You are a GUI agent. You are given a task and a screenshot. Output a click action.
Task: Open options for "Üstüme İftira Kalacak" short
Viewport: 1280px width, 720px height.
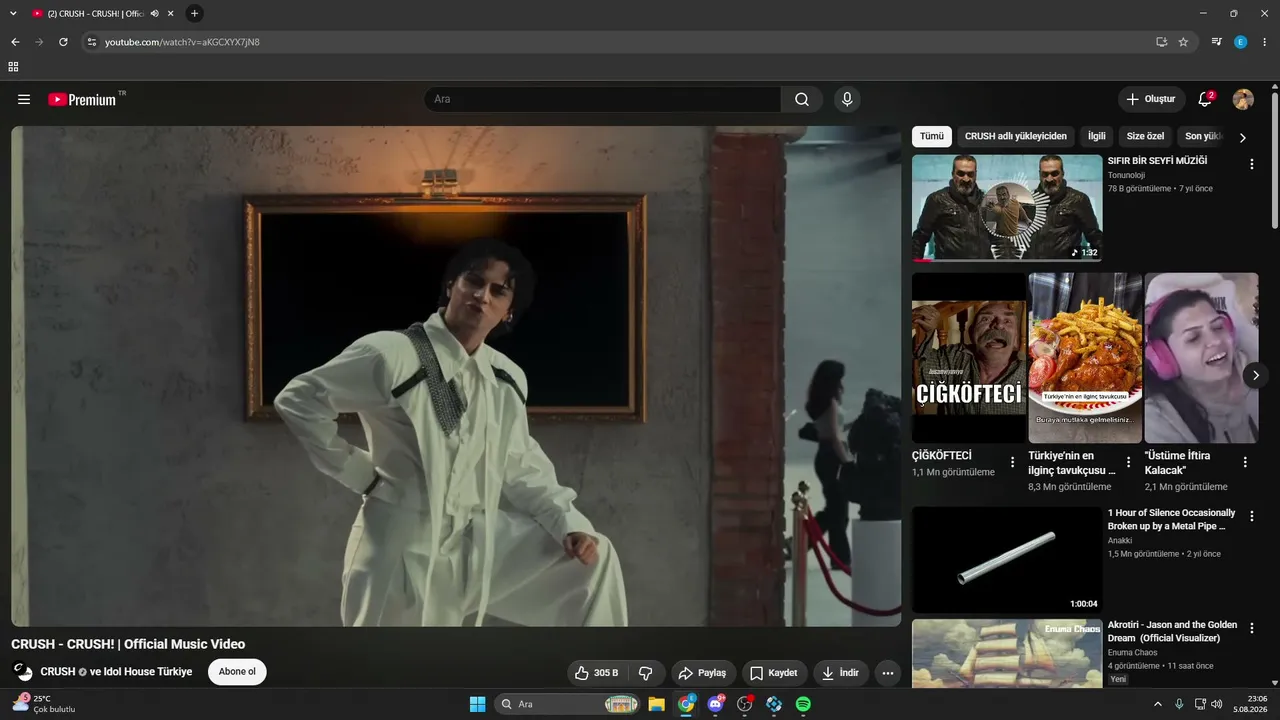[1245, 462]
